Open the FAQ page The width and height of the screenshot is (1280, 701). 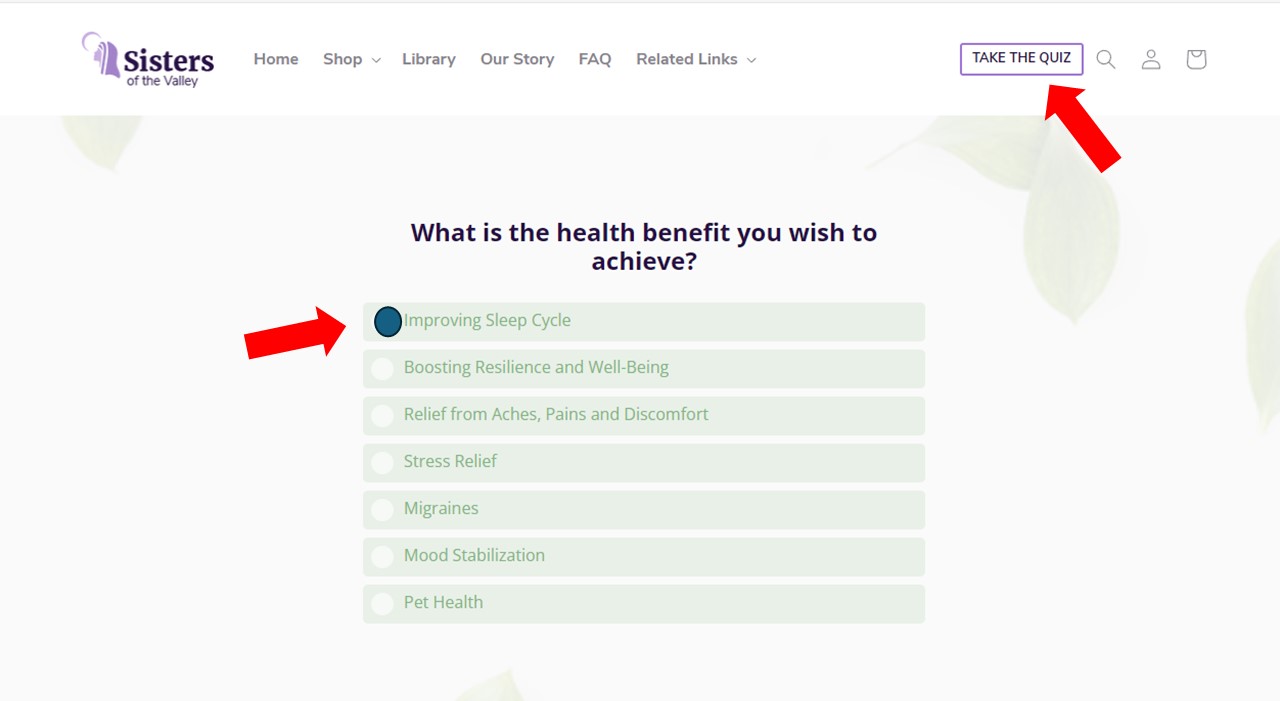click(595, 59)
